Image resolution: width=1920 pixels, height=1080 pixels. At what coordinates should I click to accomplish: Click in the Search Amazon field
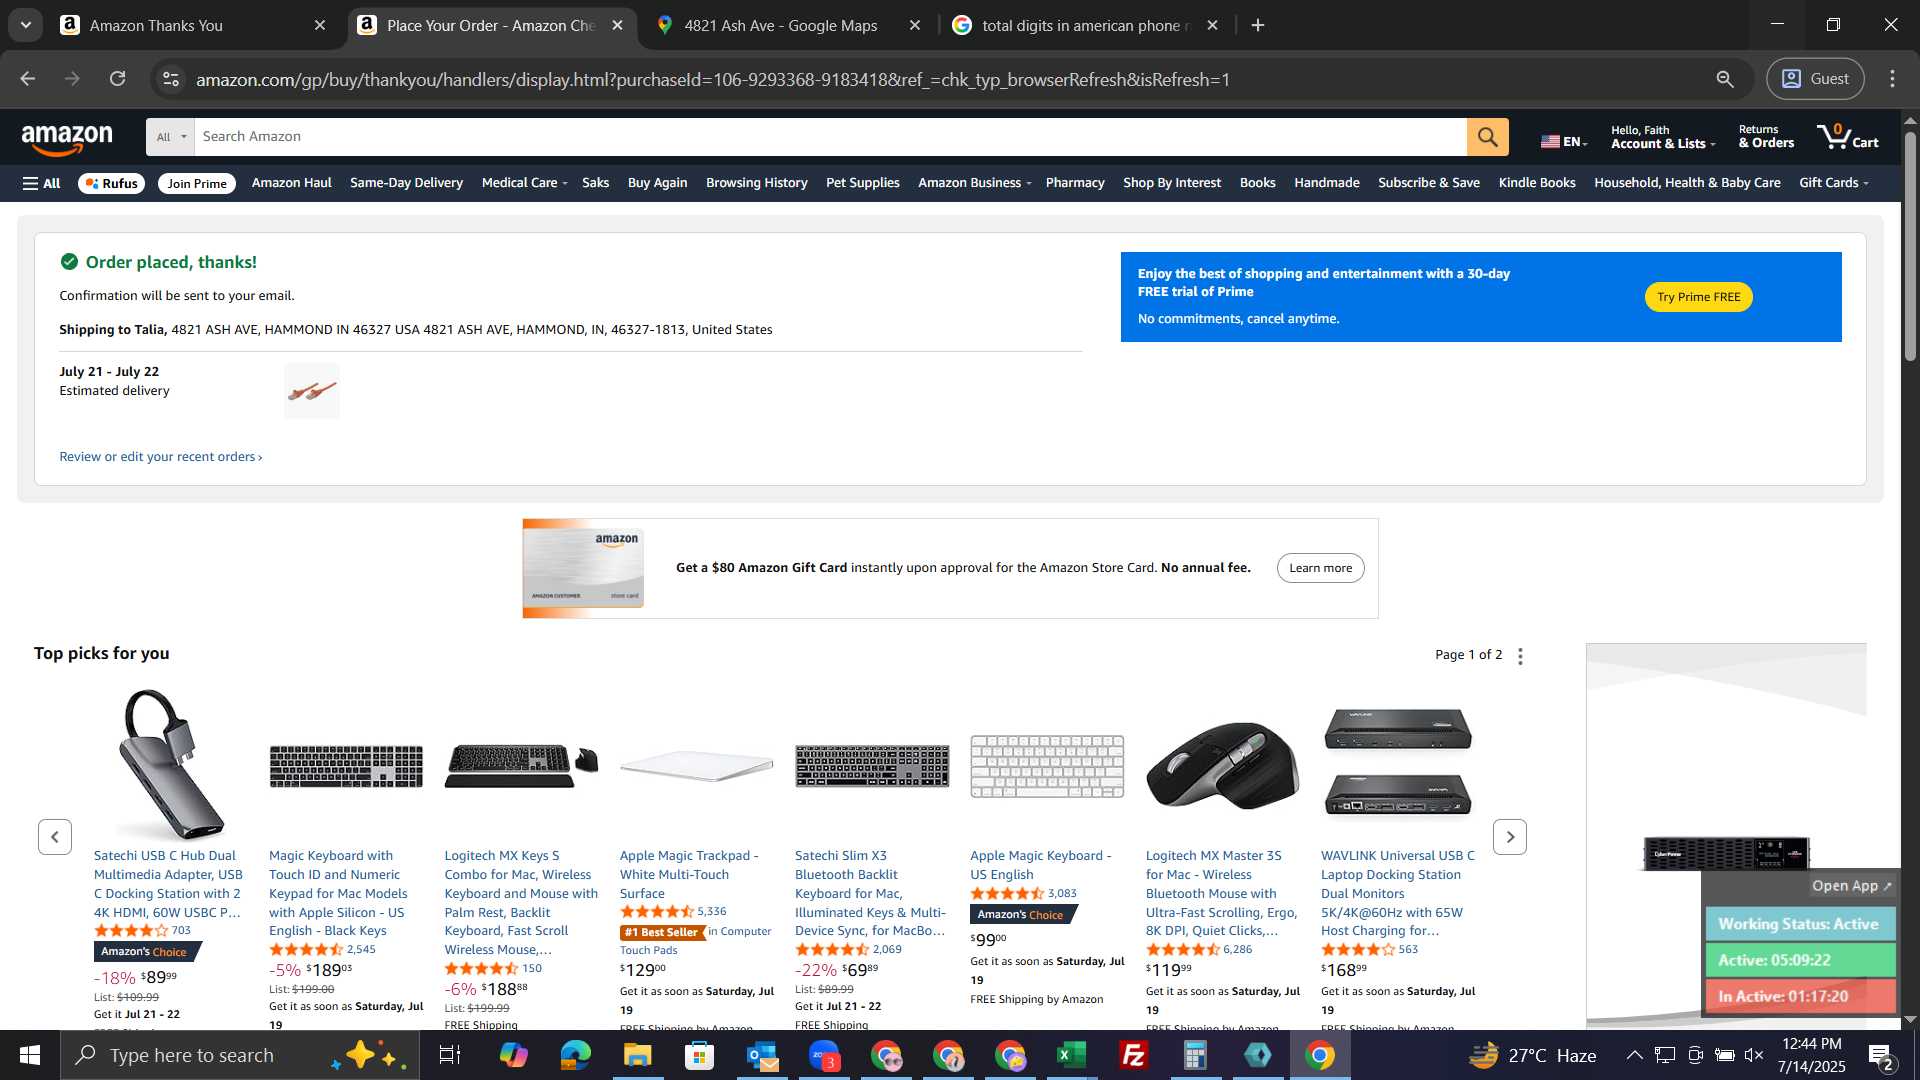(830, 137)
